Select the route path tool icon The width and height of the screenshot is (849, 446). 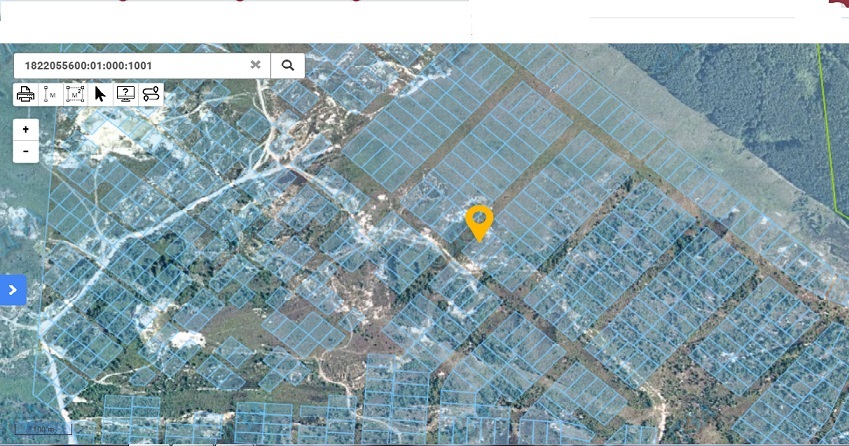[x=151, y=94]
